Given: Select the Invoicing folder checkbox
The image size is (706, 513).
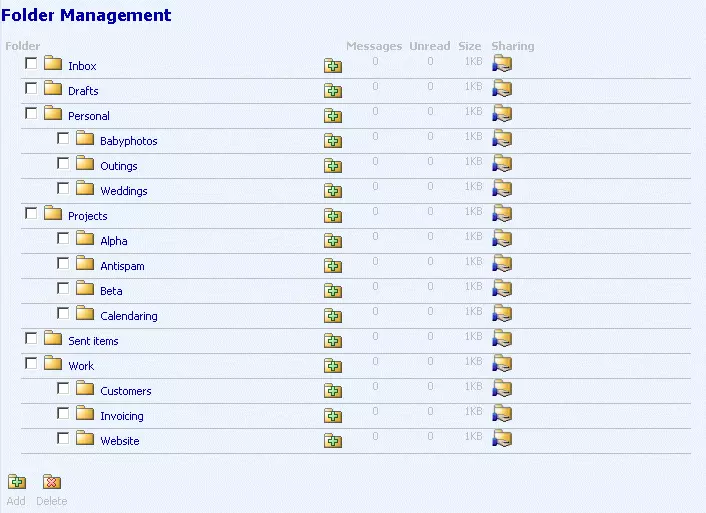Looking at the screenshot, I should (x=64, y=413).
